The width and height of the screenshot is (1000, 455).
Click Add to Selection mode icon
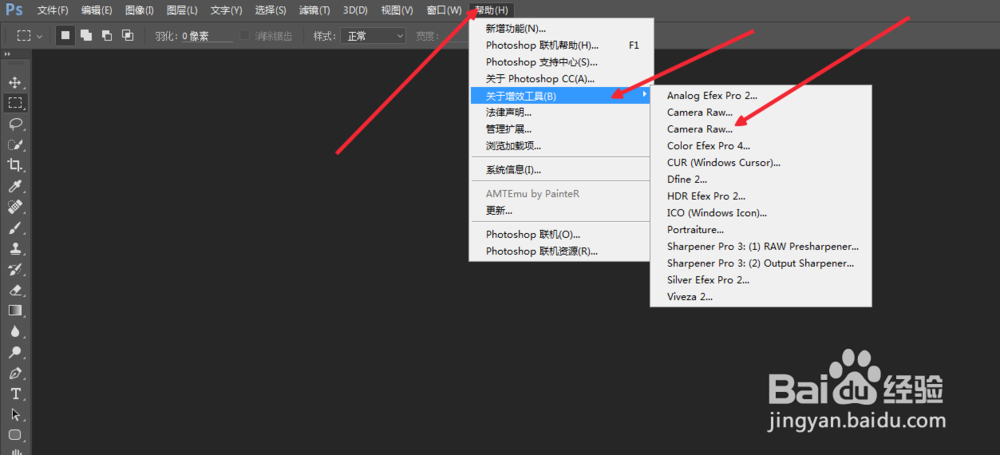point(86,36)
